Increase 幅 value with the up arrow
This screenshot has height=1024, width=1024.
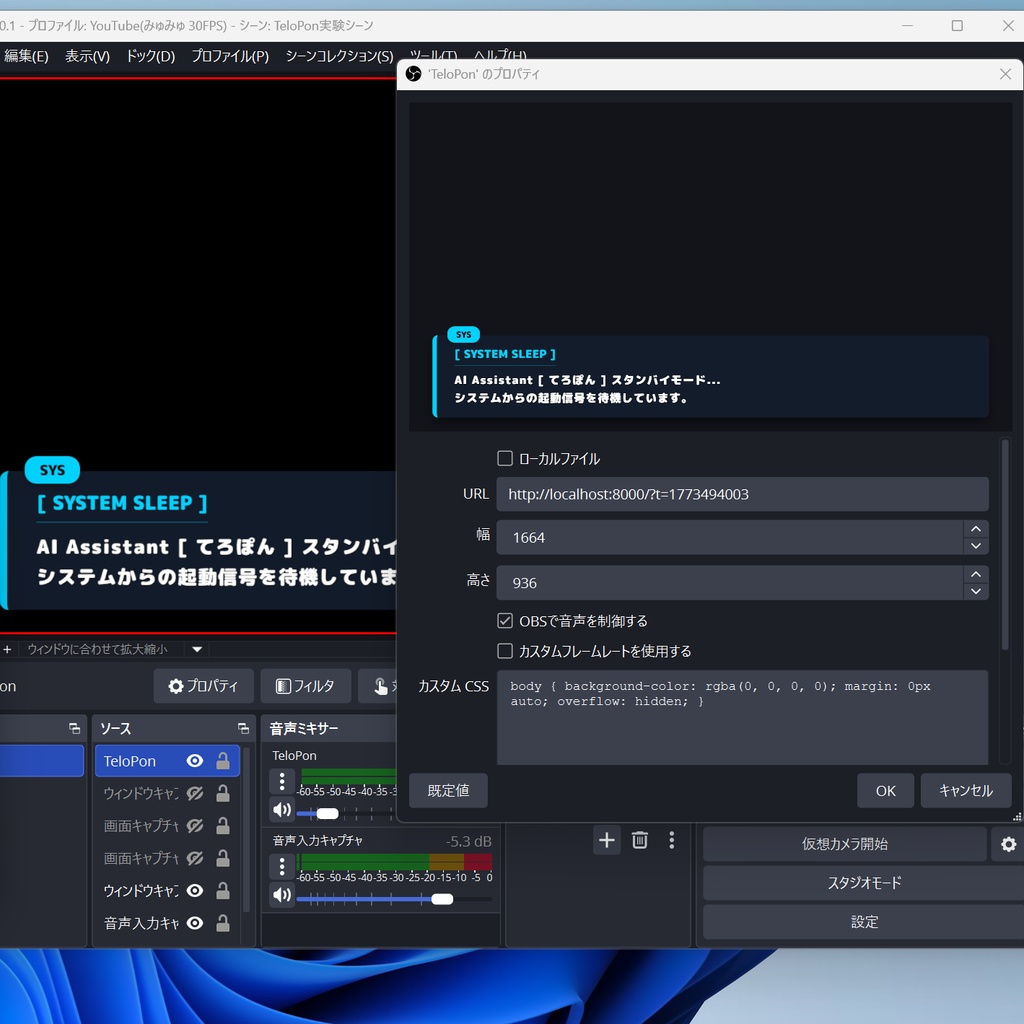(x=975, y=529)
